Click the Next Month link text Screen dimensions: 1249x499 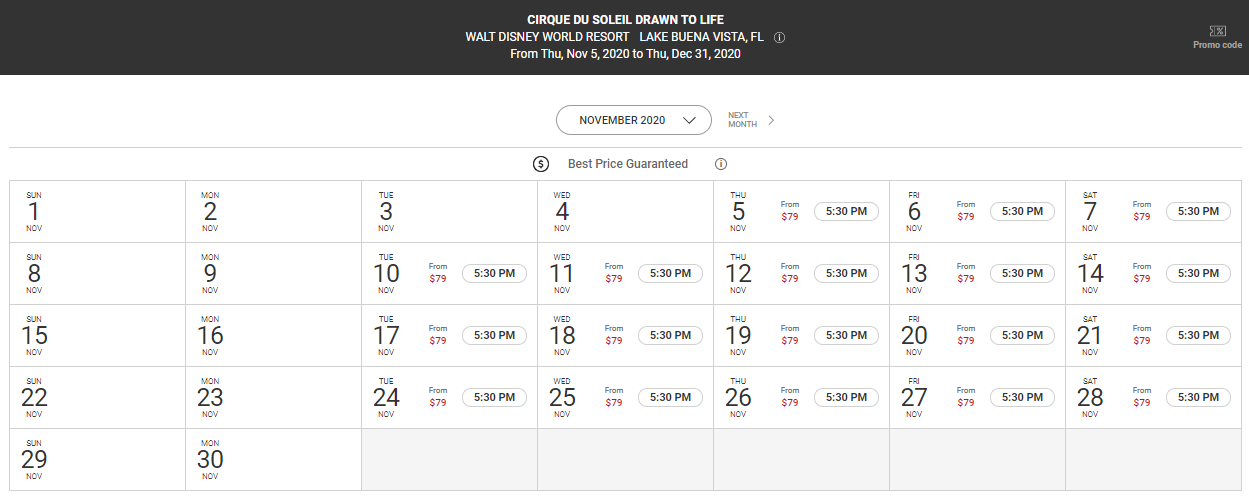point(742,120)
